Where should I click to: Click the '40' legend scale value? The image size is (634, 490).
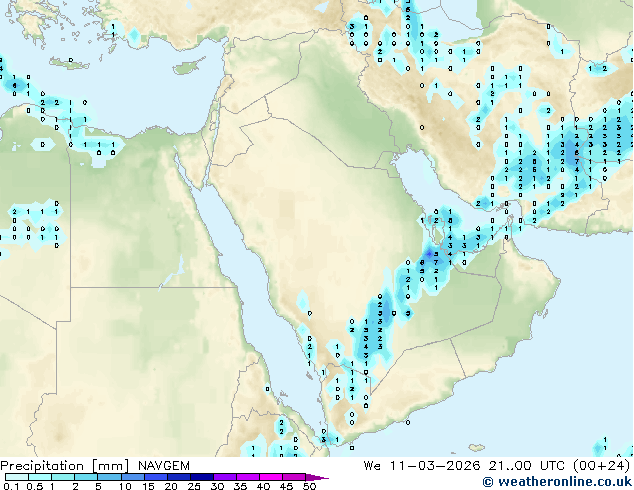263,486
